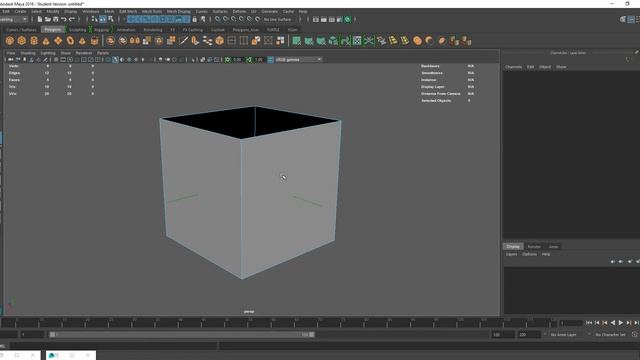
Task: Open the No Live Surface field
Action: tap(278, 19)
